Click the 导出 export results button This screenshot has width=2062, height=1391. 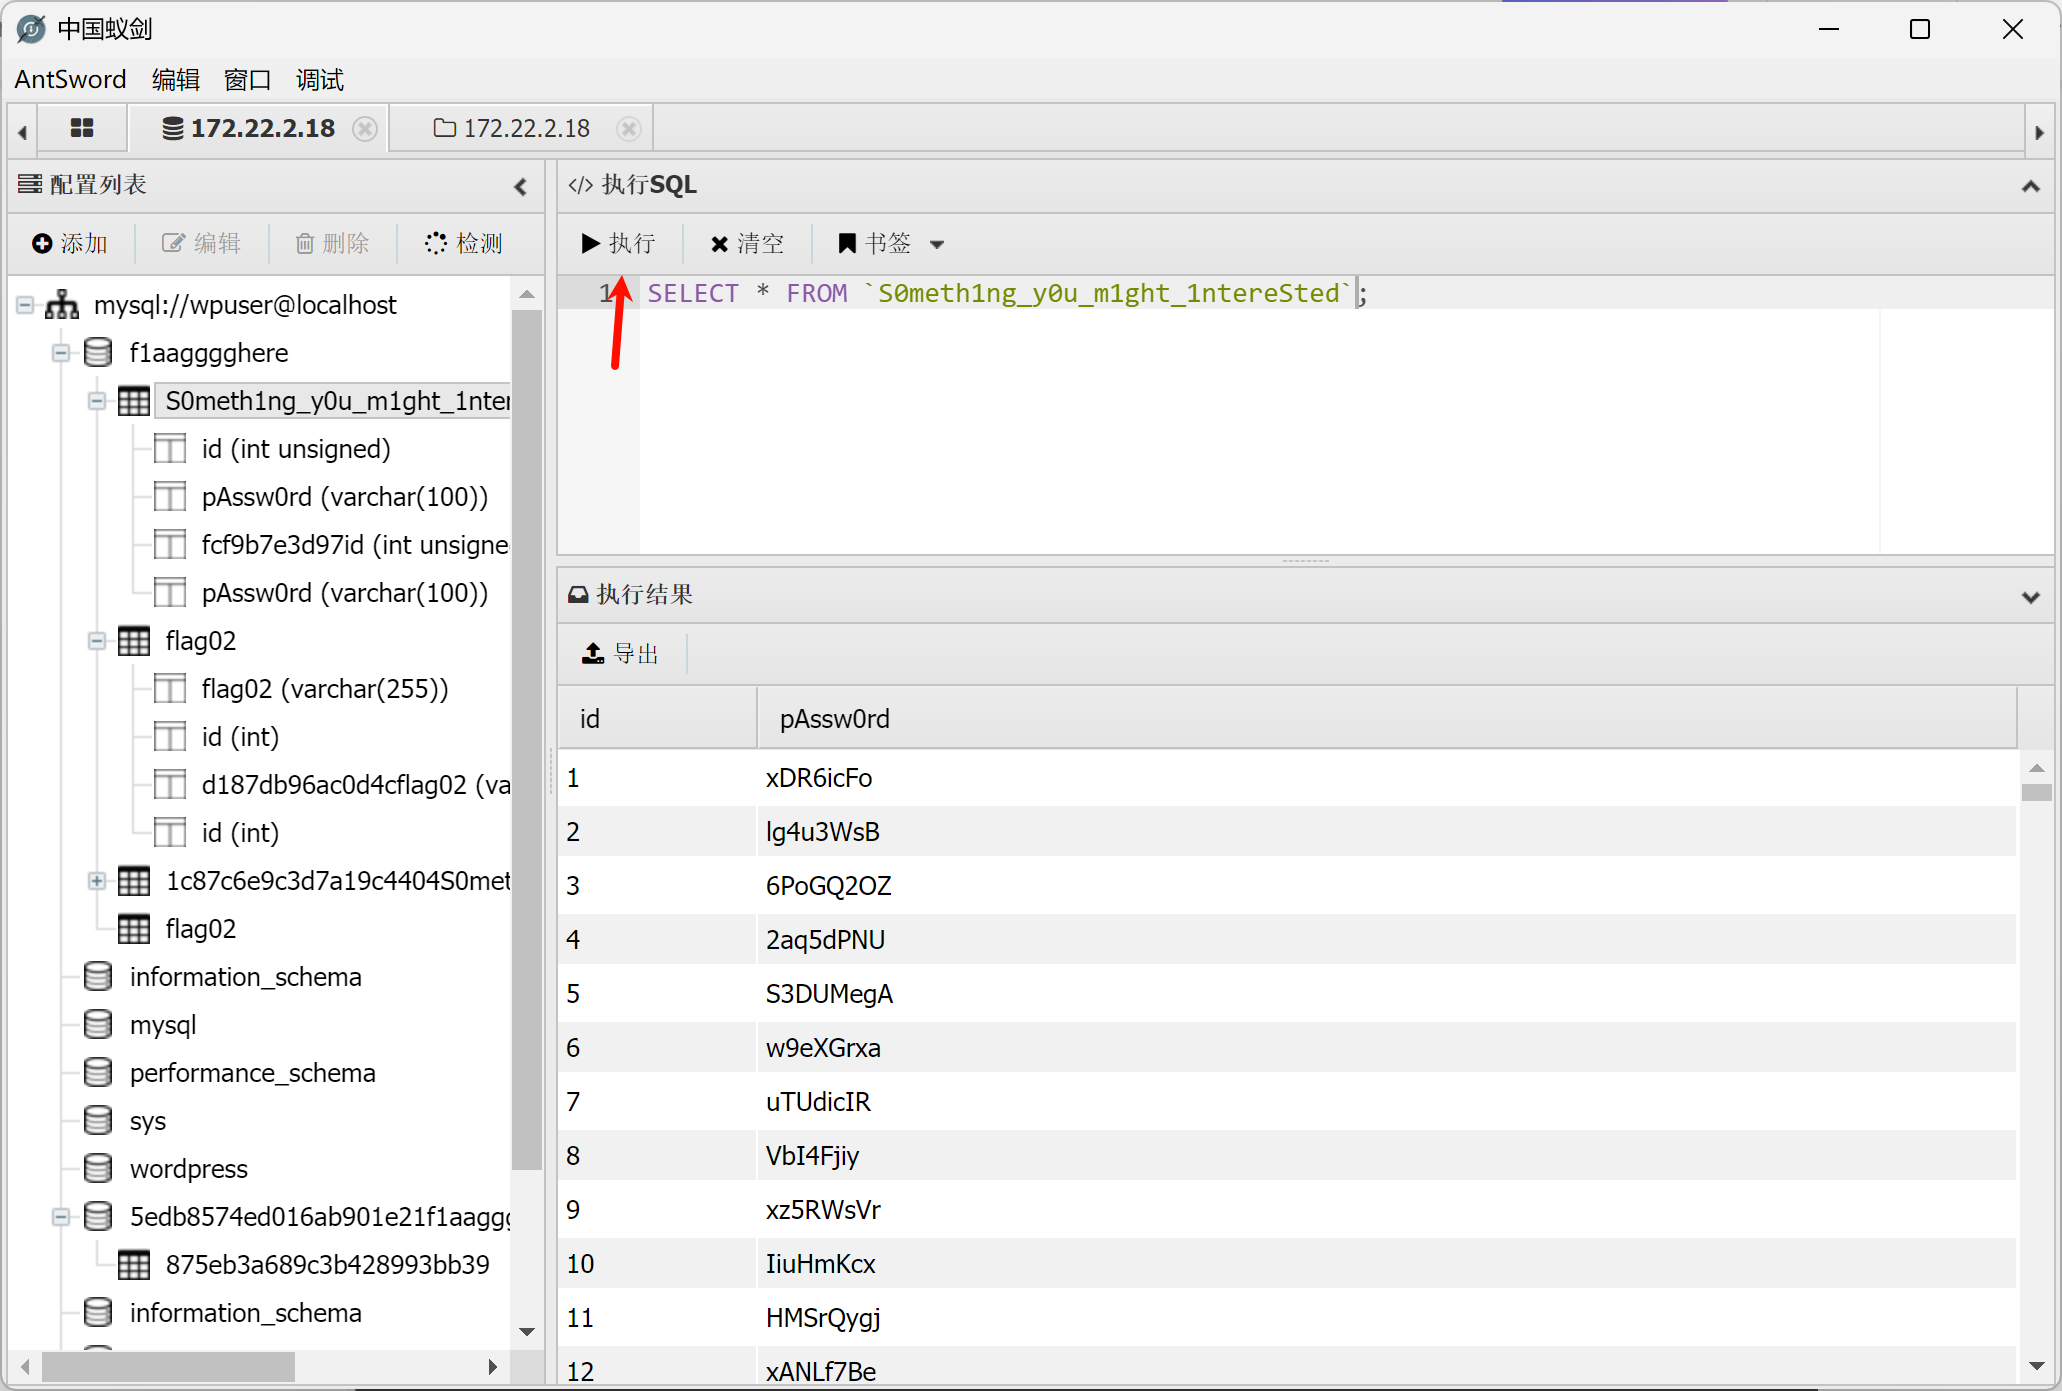coord(620,653)
